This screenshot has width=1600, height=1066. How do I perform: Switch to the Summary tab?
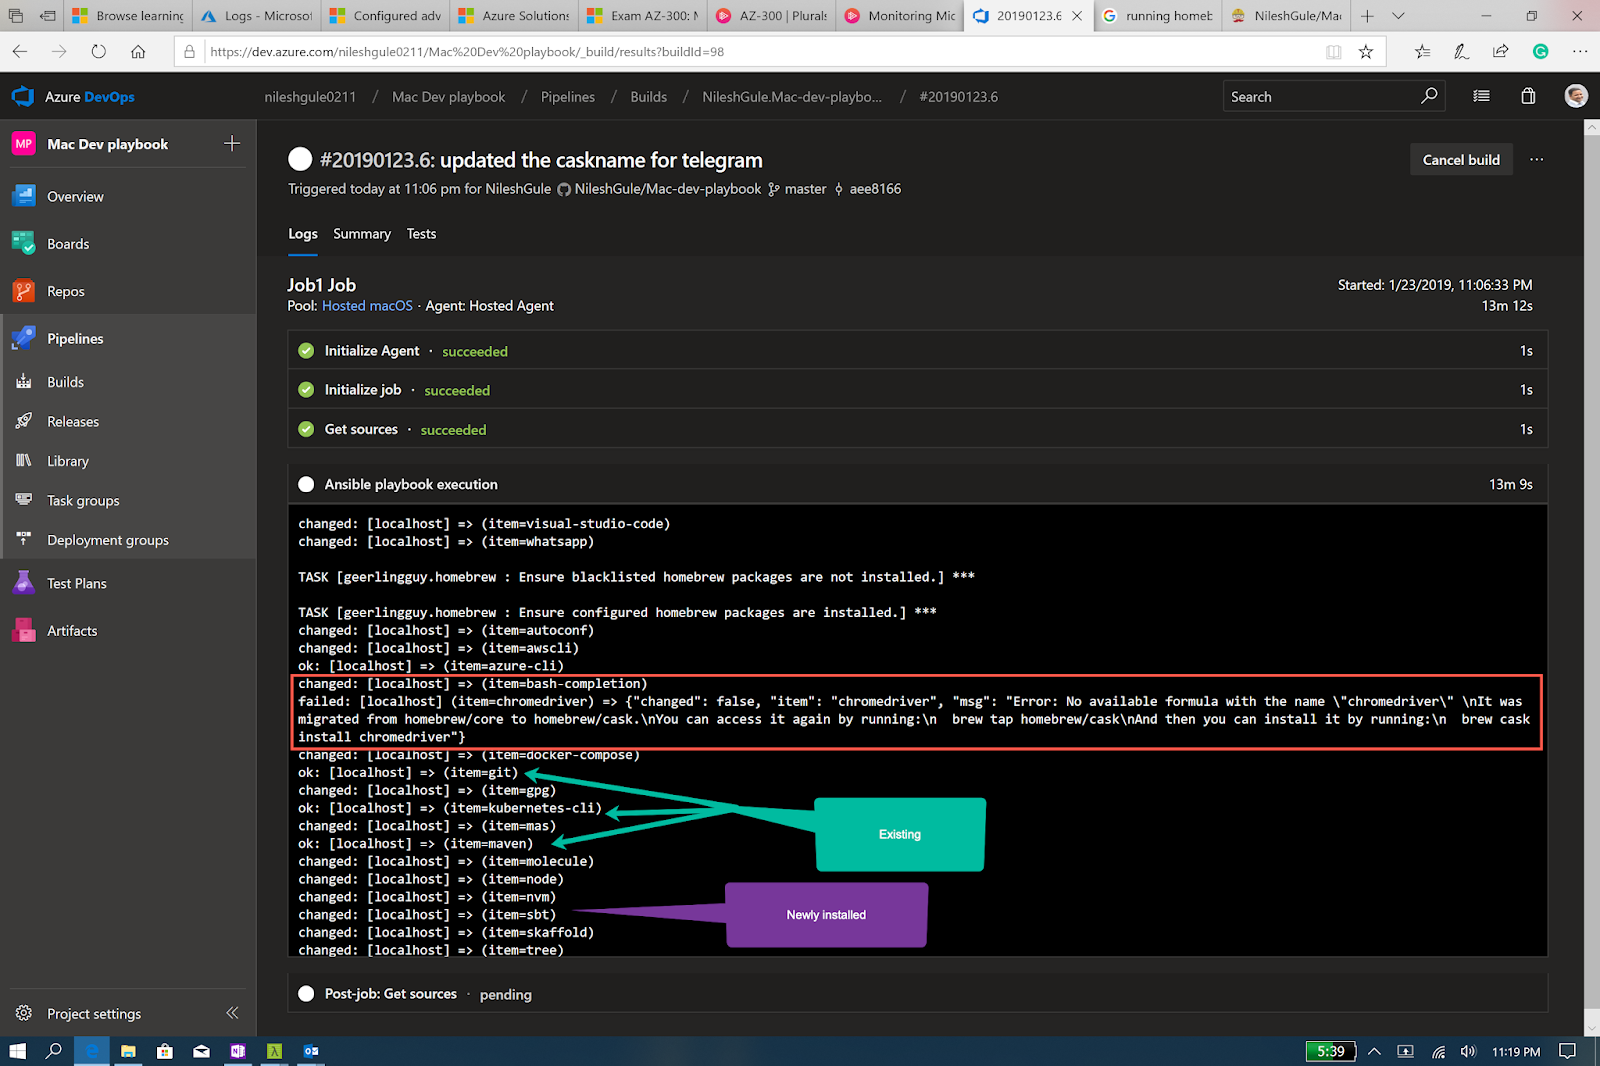[362, 234]
